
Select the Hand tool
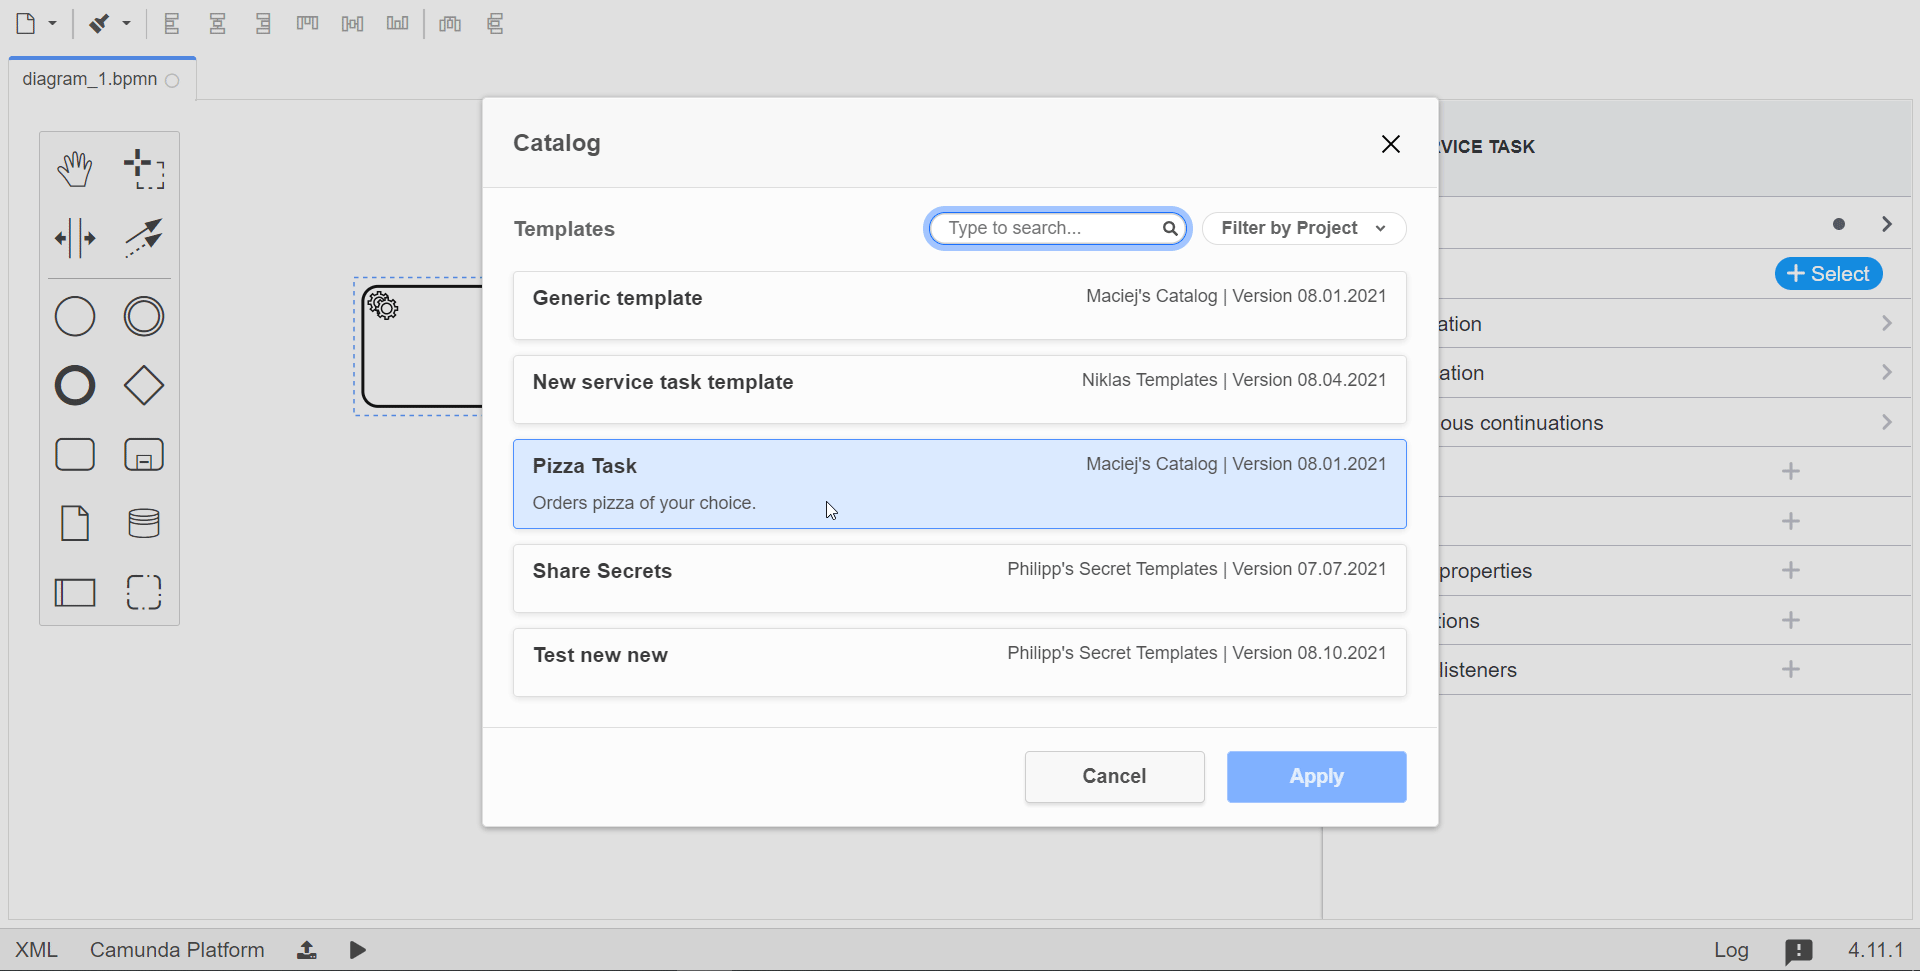click(x=74, y=168)
